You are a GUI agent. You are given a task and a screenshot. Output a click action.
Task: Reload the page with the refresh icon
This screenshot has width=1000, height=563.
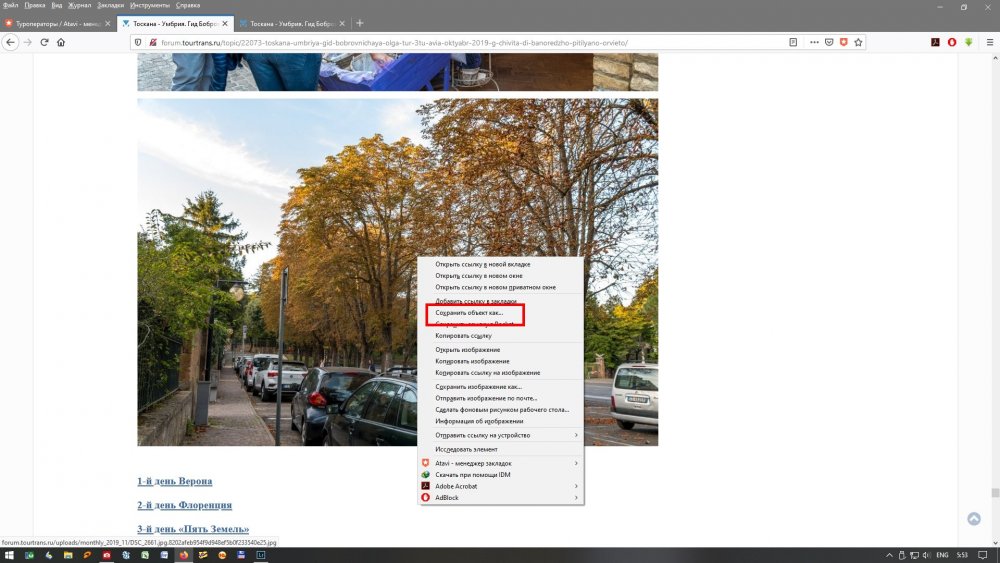43,42
